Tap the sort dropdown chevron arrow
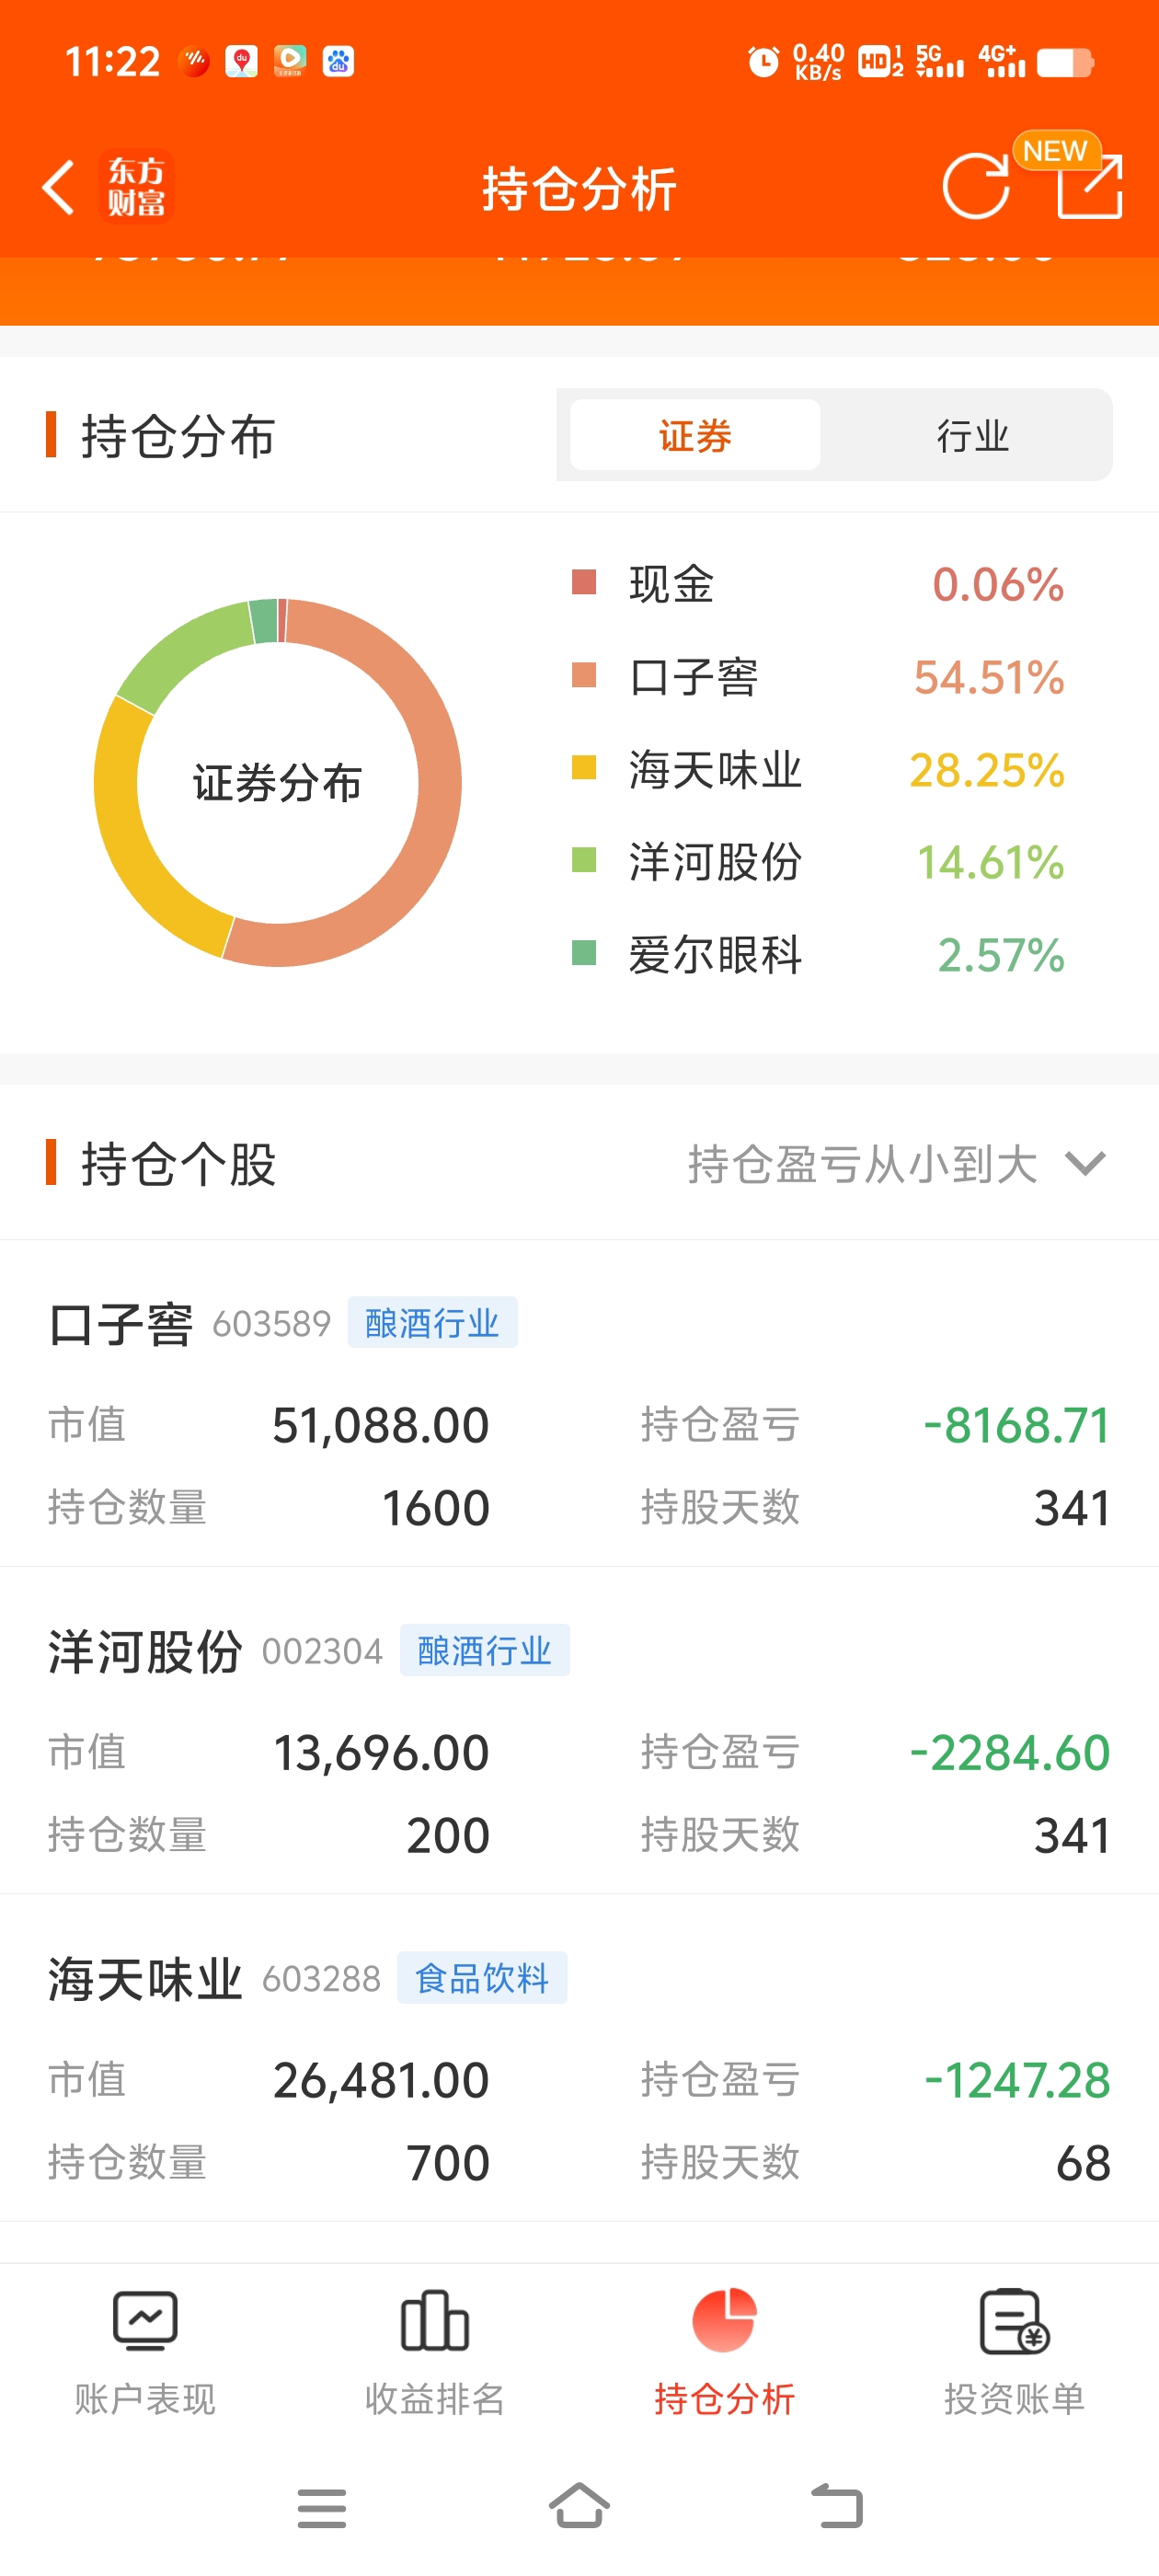This screenshot has width=1159, height=2576. pyautogui.click(x=1085, y=1164)
